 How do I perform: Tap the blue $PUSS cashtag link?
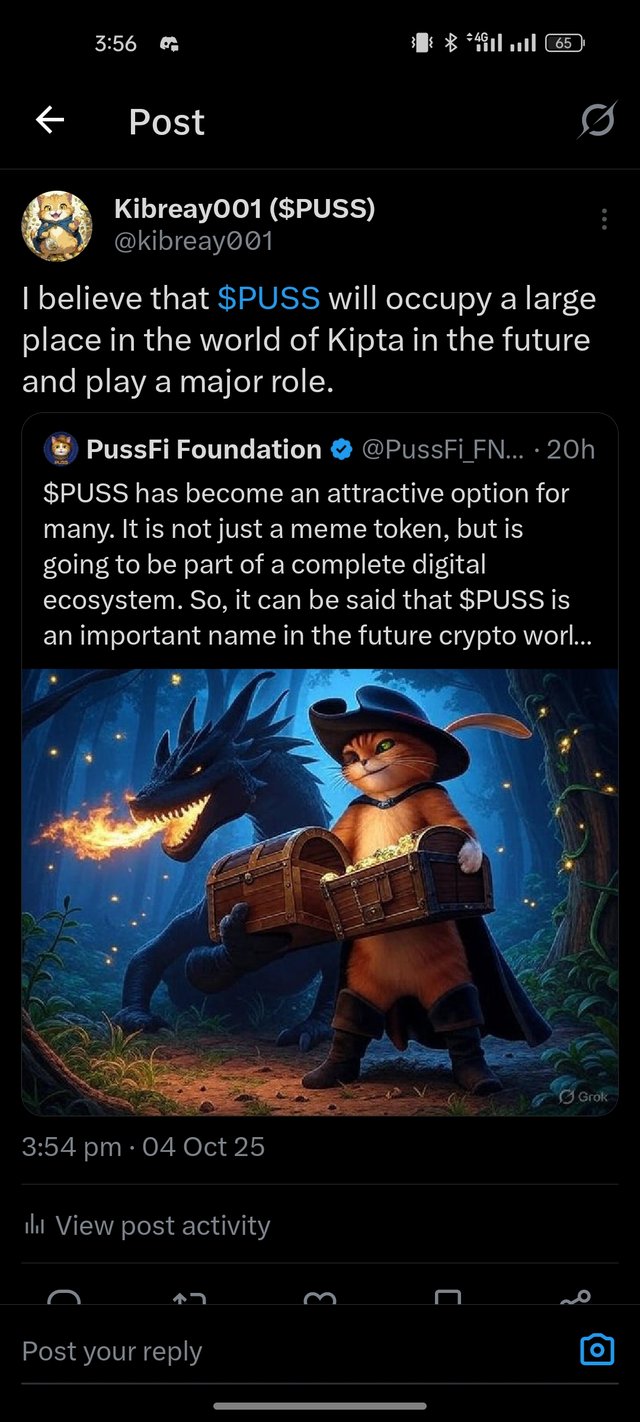point(268,299)
